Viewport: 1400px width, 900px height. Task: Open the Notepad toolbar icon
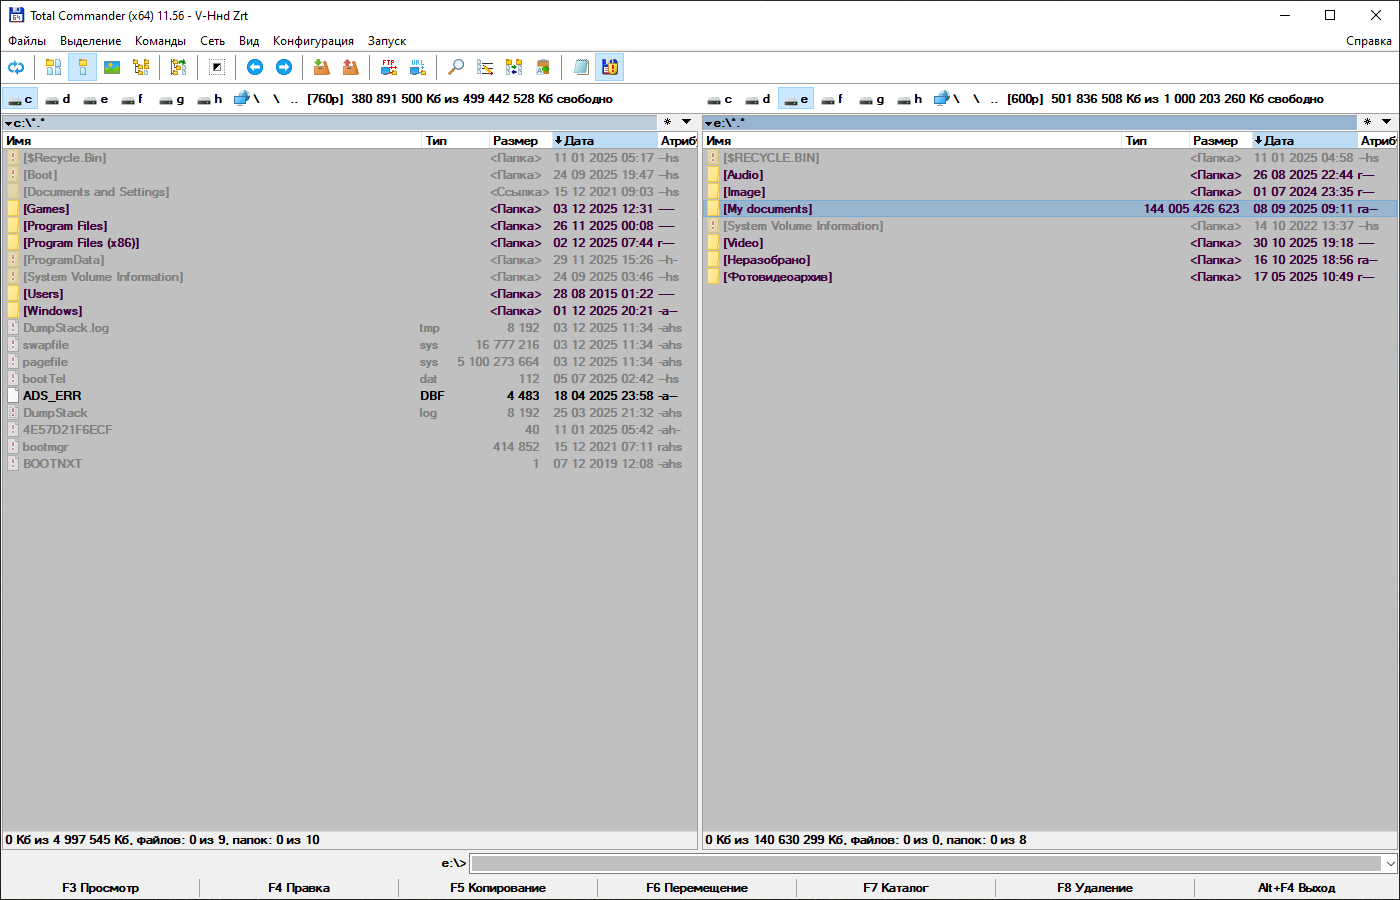pyautogui.click(x=581, y=67)
